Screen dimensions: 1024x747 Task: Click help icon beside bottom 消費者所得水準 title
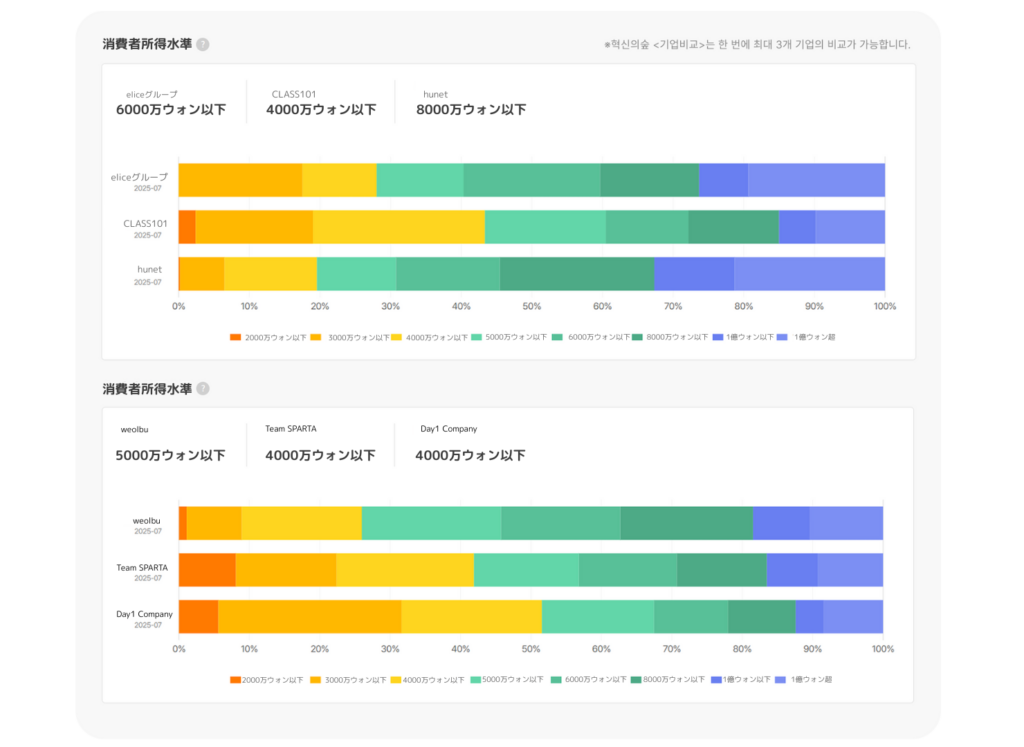203,389
